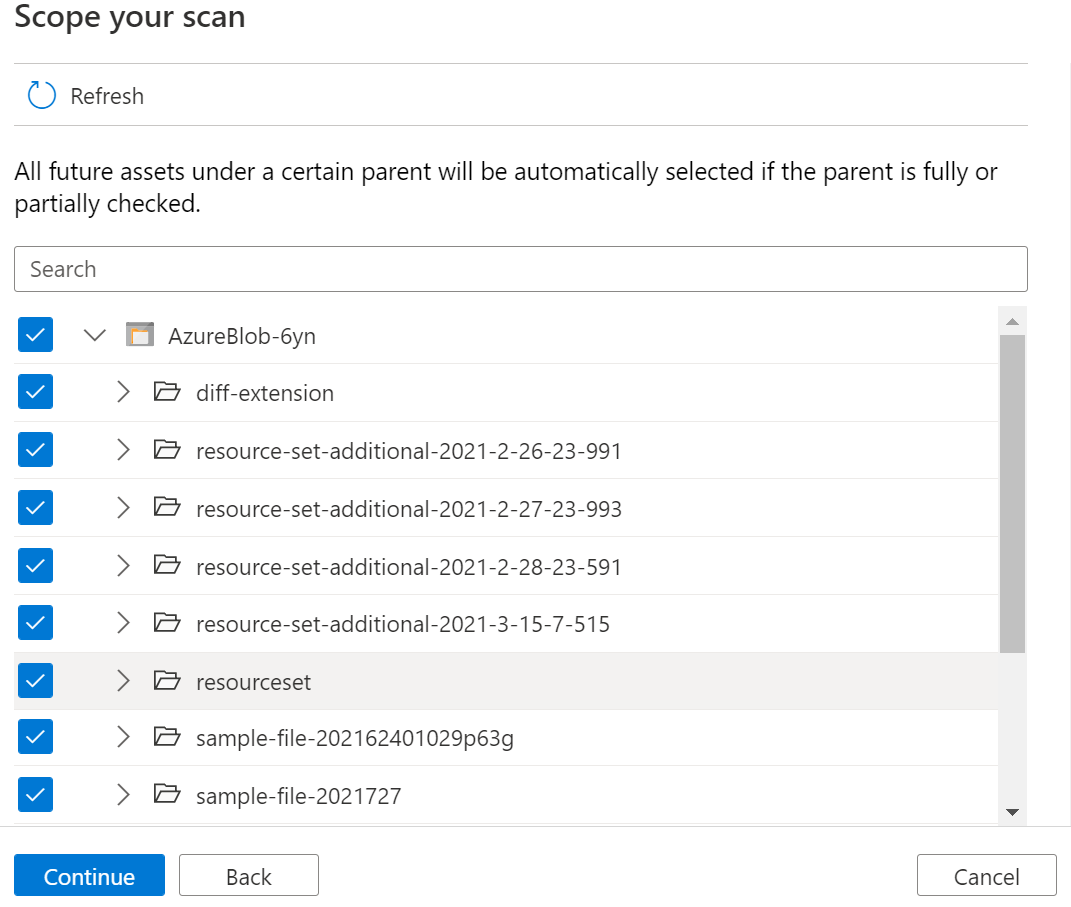The width and height of the screenshot is (1071, 907).
Task: Click folder icon for resource-set-additional-2021-3-15-7-515
Action: [x=167, y=623]
